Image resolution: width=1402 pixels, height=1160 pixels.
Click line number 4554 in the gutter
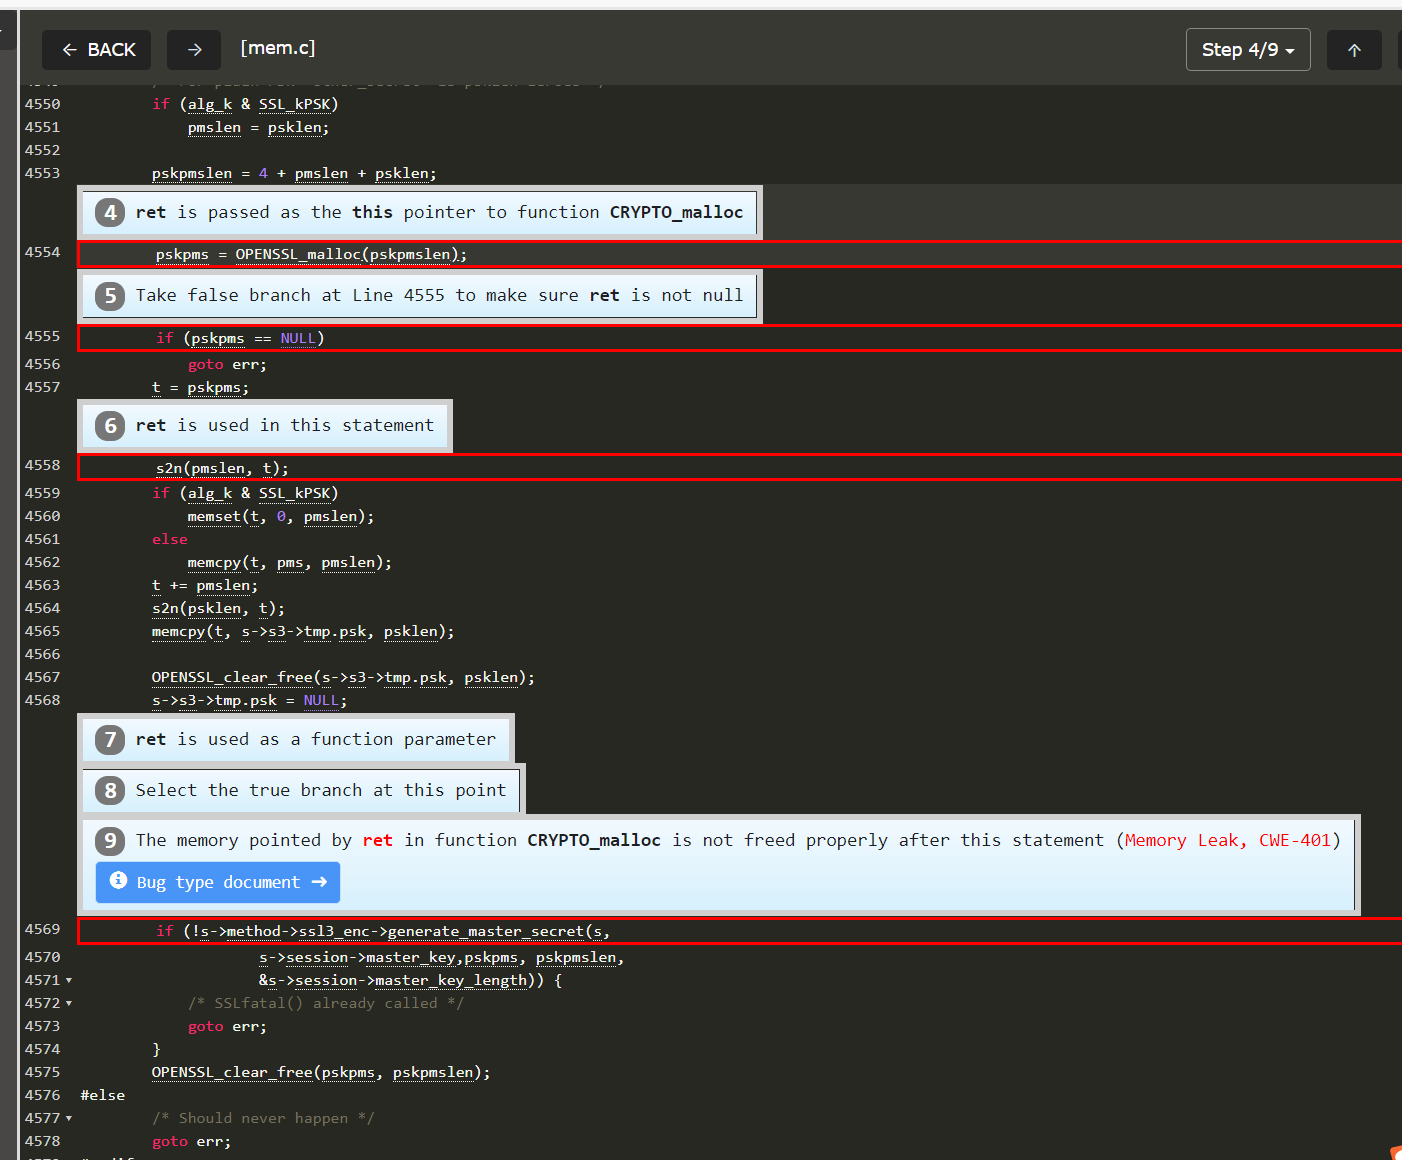[x=42, y=253]
